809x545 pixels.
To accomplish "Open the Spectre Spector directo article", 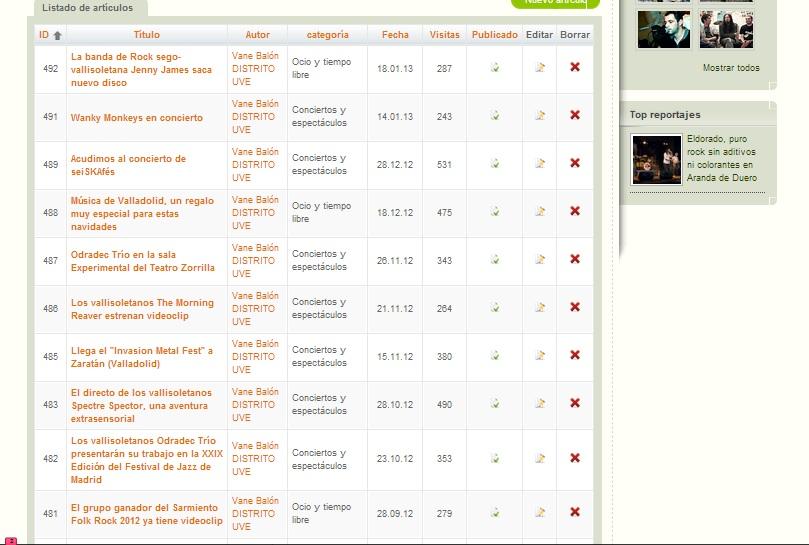I will [141, 406].
